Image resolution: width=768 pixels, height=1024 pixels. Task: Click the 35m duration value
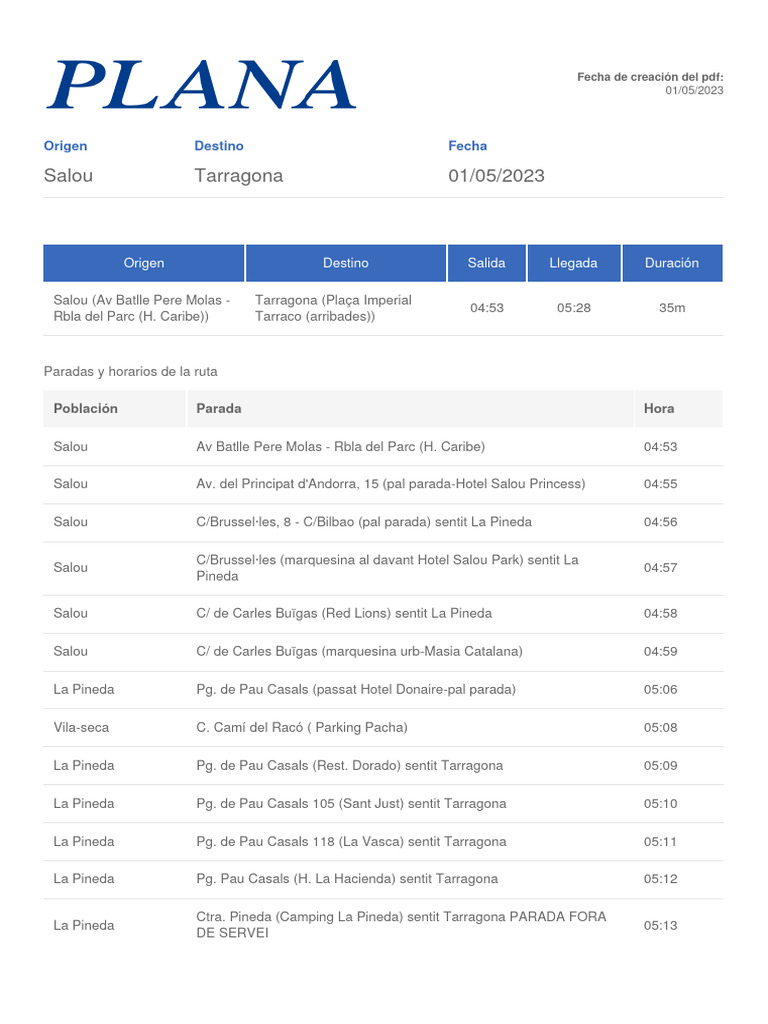[672, 308]
